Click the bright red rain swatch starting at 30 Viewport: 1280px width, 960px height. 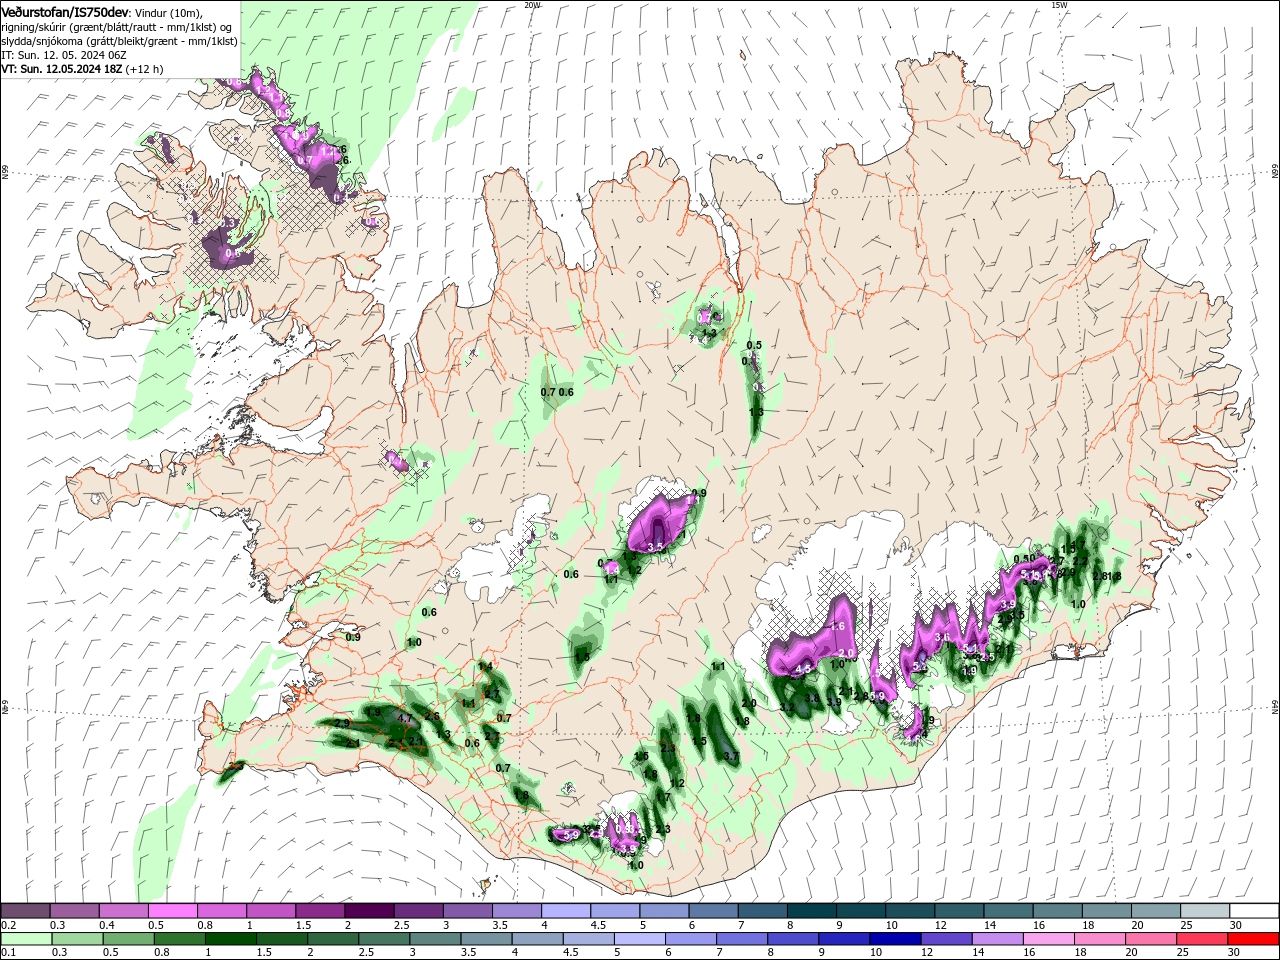click(1252, 938)
